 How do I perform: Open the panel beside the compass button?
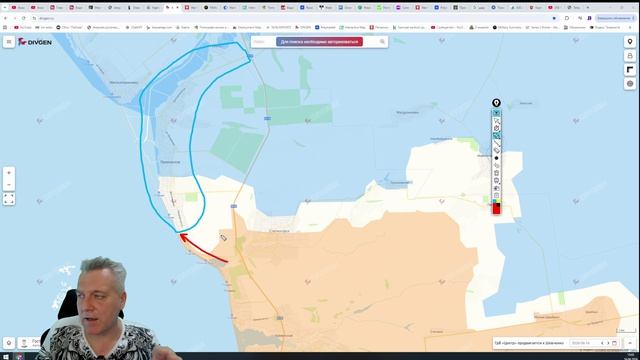(x=29, y=343)
